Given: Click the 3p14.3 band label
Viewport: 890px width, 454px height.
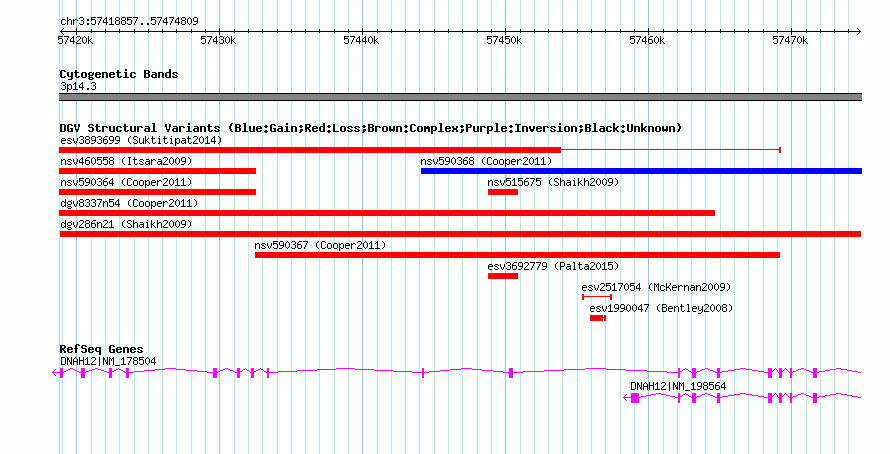Looking at the screenshot, I should pyautogui.click(x=78, y=86).
